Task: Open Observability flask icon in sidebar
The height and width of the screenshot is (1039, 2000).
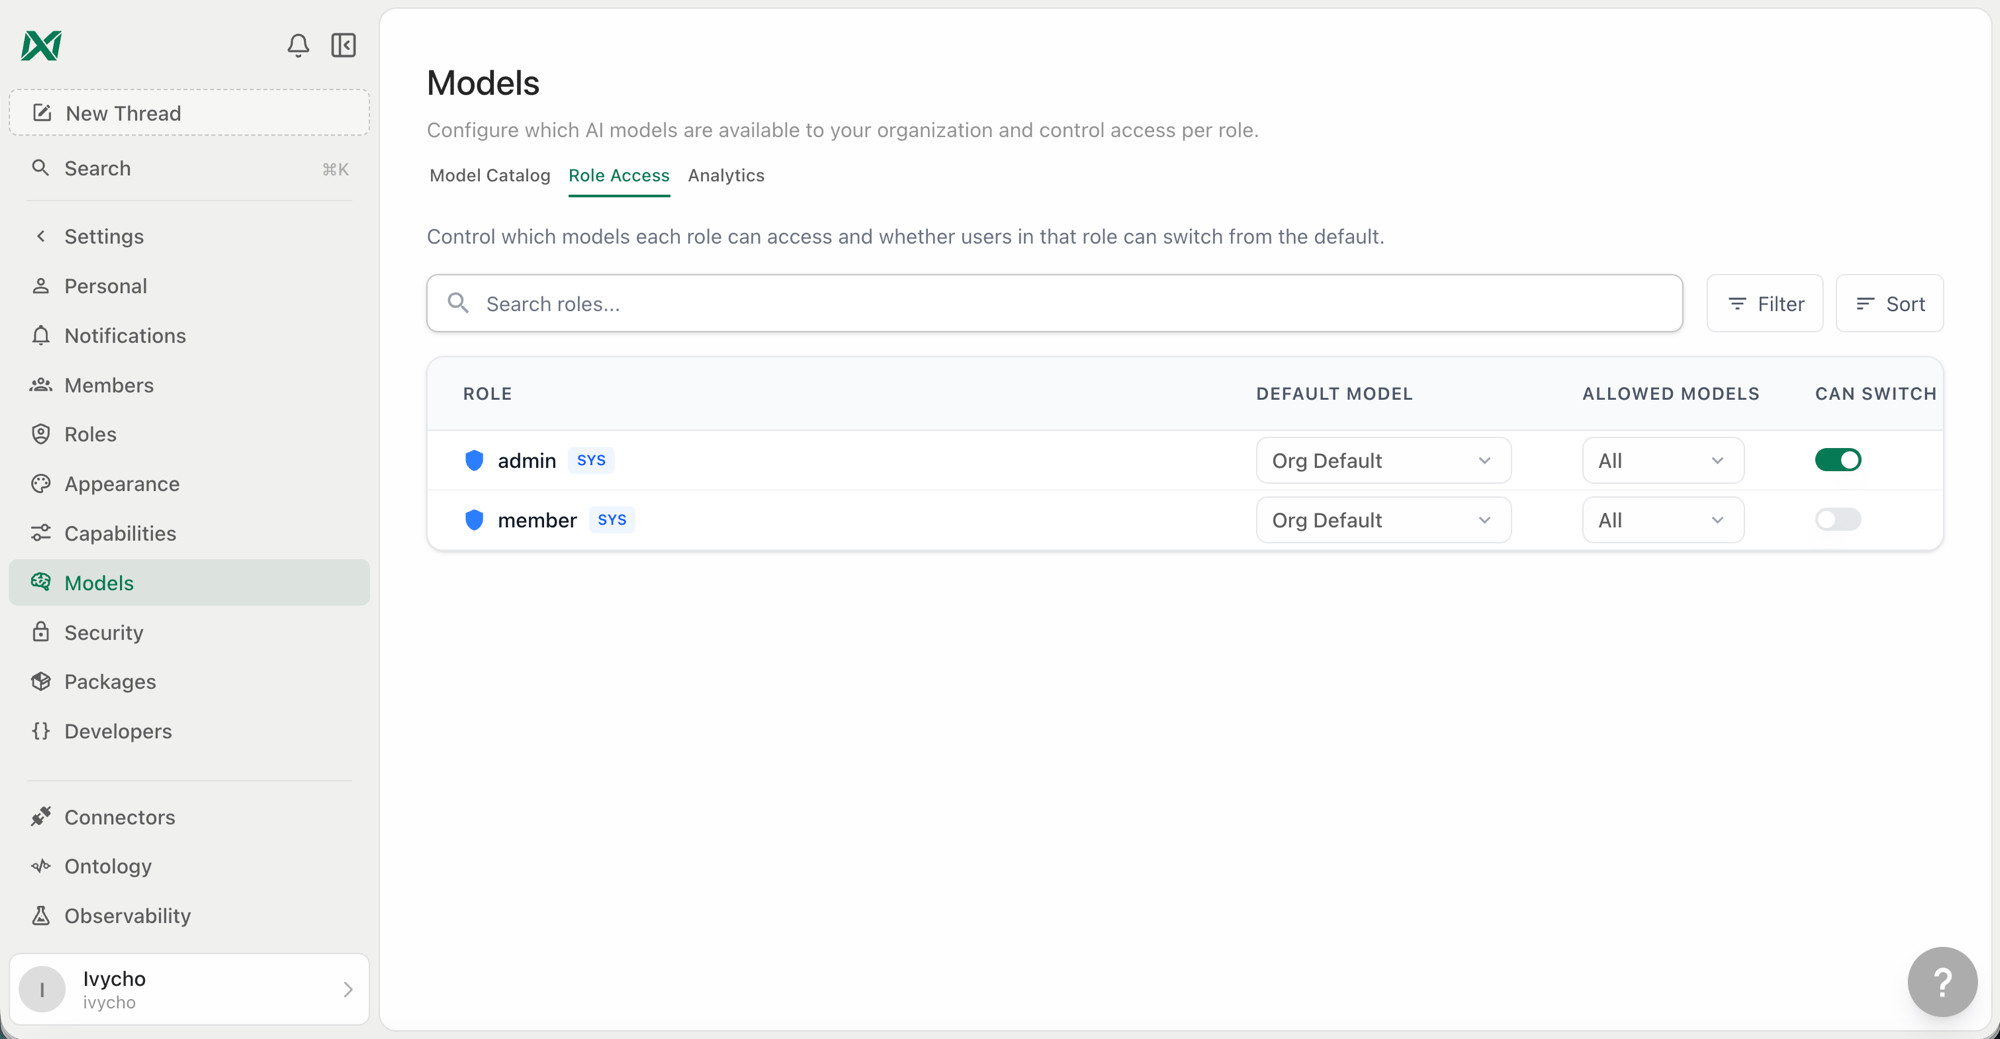Action: tap(41, 916)
